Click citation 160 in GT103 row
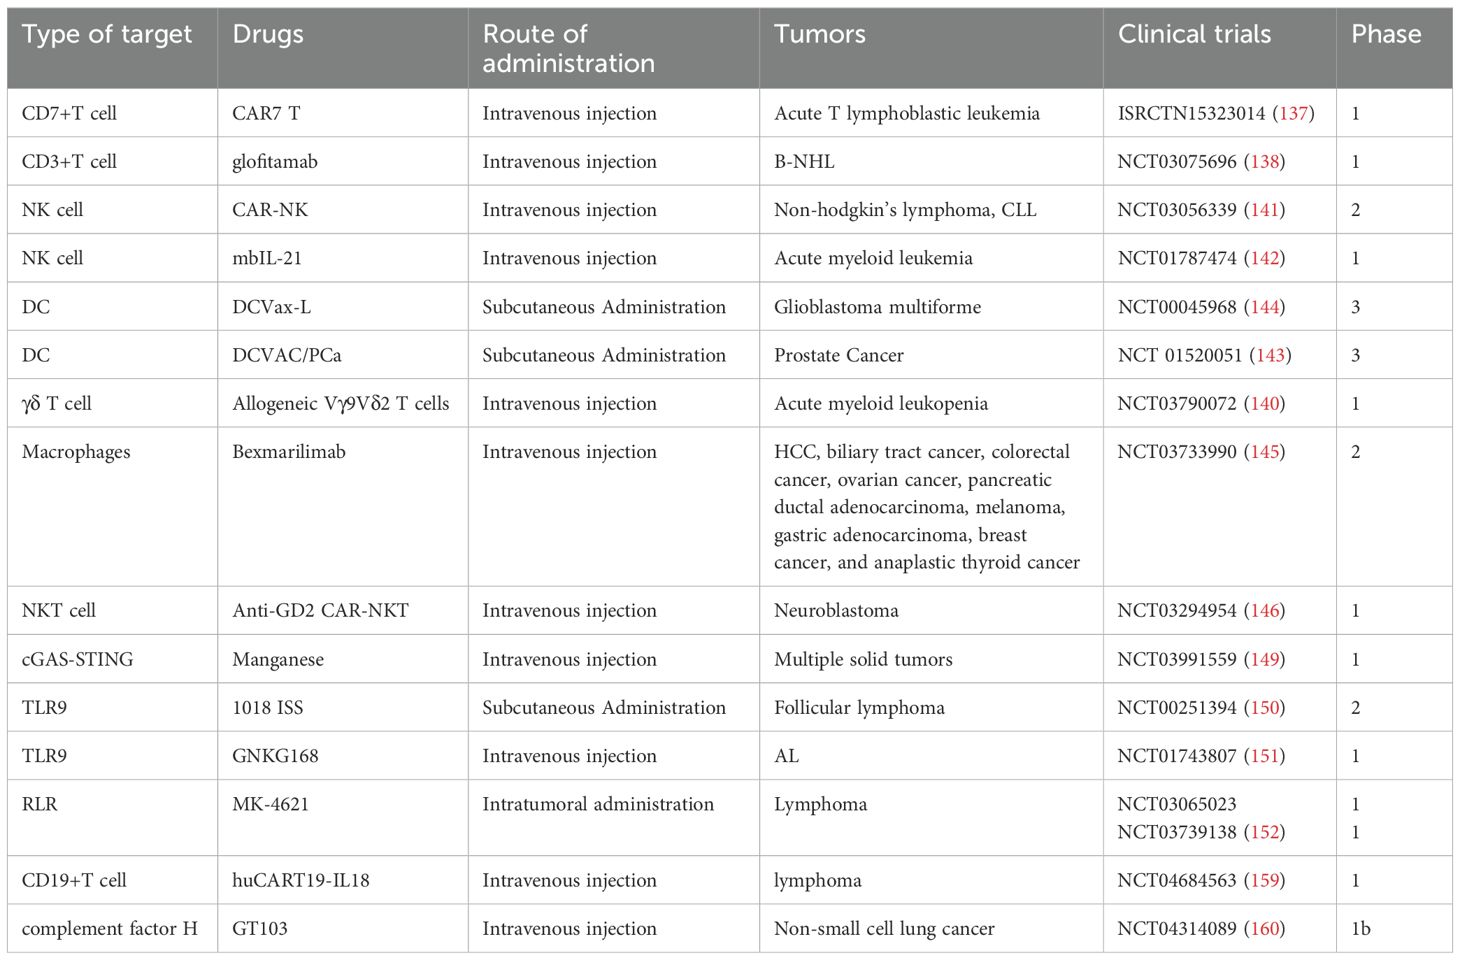The width and height of the screenshot is (1460, 960). pyautogui.click(x=1264, y=928)
